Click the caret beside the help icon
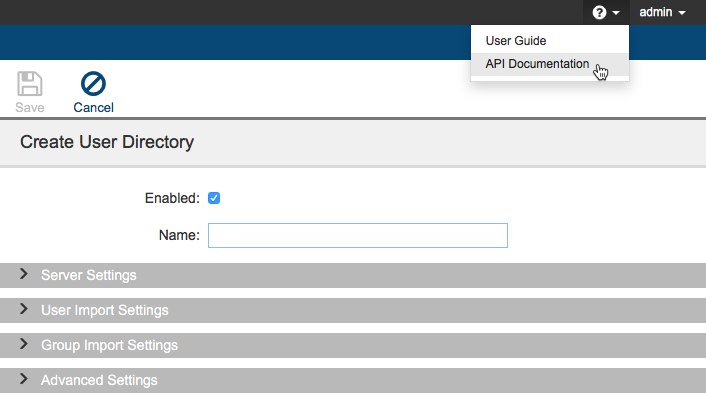 [x=616, y=13]
